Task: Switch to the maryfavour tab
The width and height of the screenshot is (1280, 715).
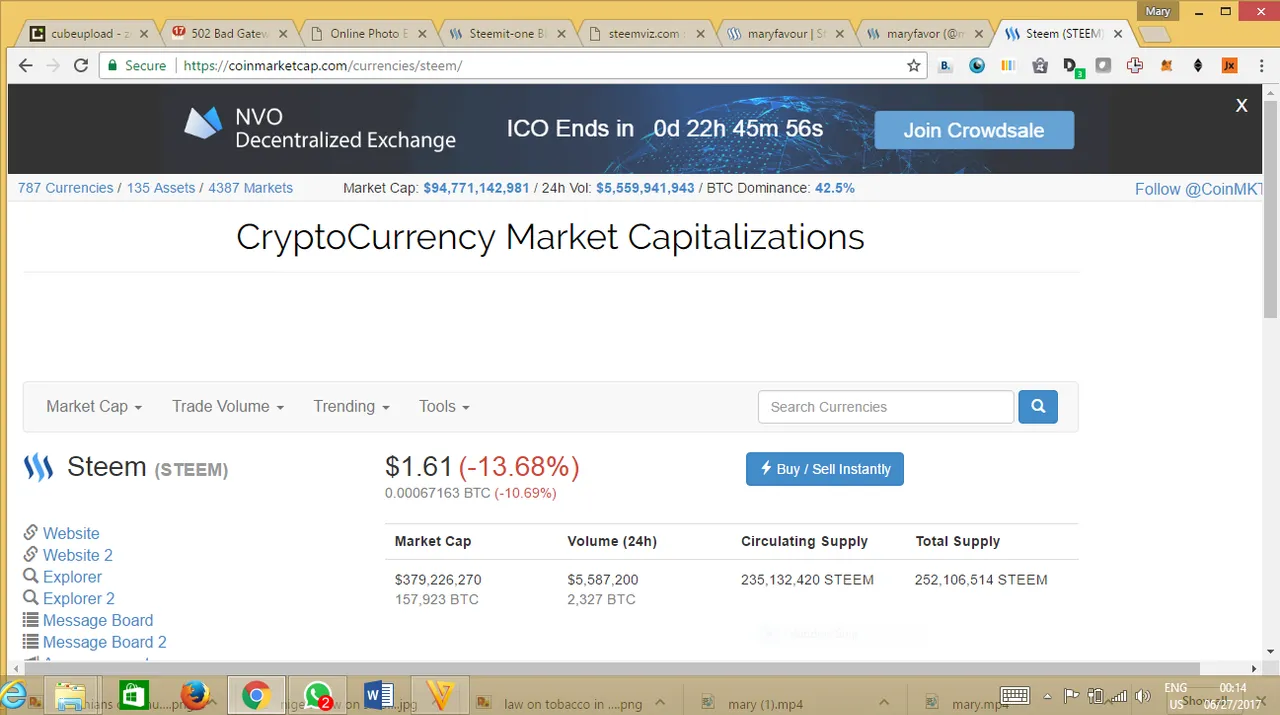Action: coord(783,33)
